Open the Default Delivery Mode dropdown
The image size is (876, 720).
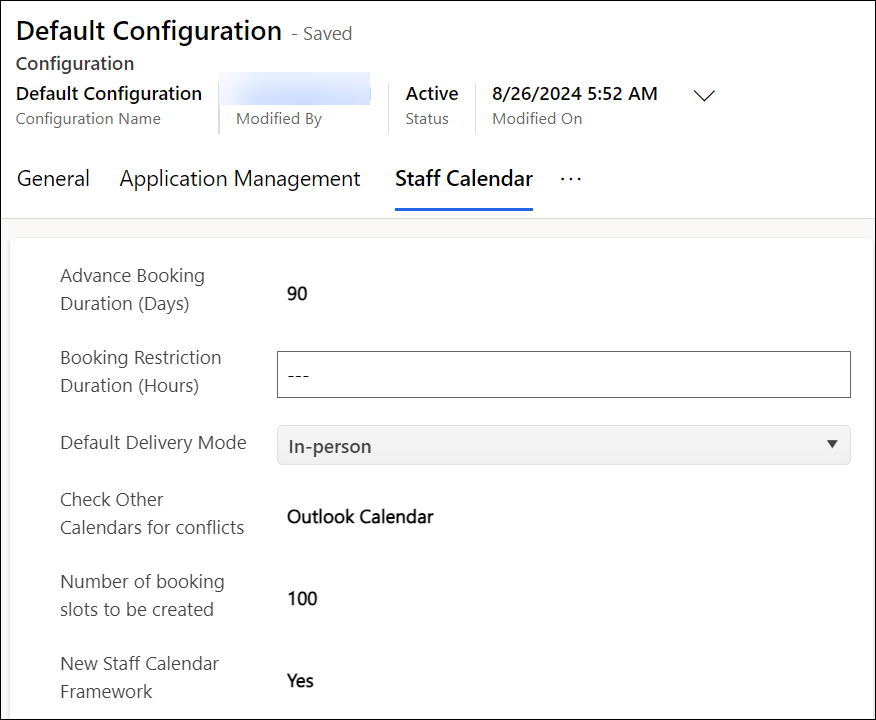click(x=563, y=446)
